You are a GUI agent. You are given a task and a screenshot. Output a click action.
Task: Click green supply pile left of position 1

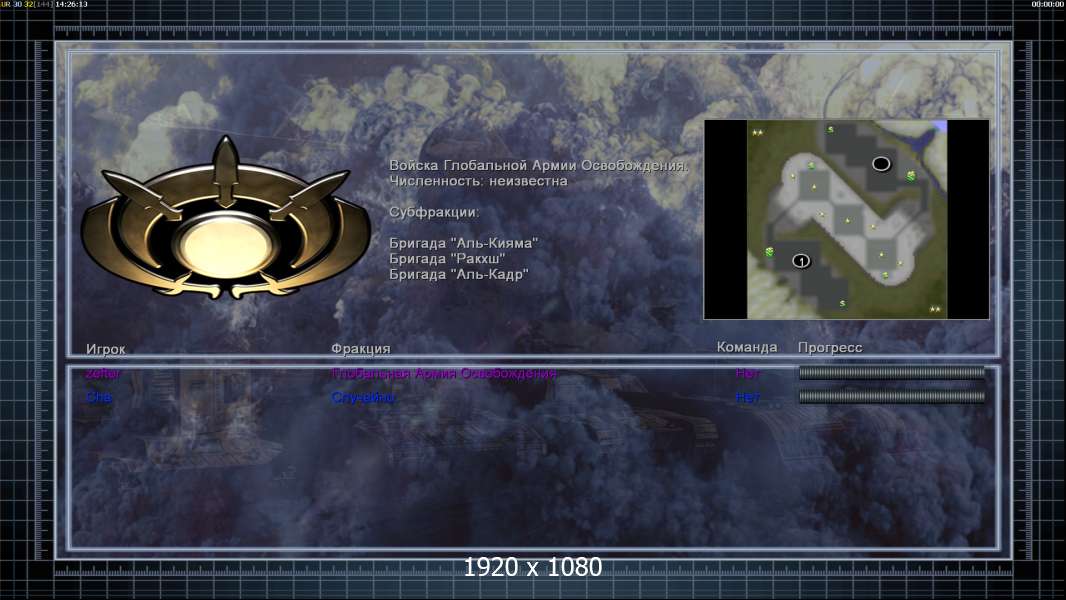point(770,252)
